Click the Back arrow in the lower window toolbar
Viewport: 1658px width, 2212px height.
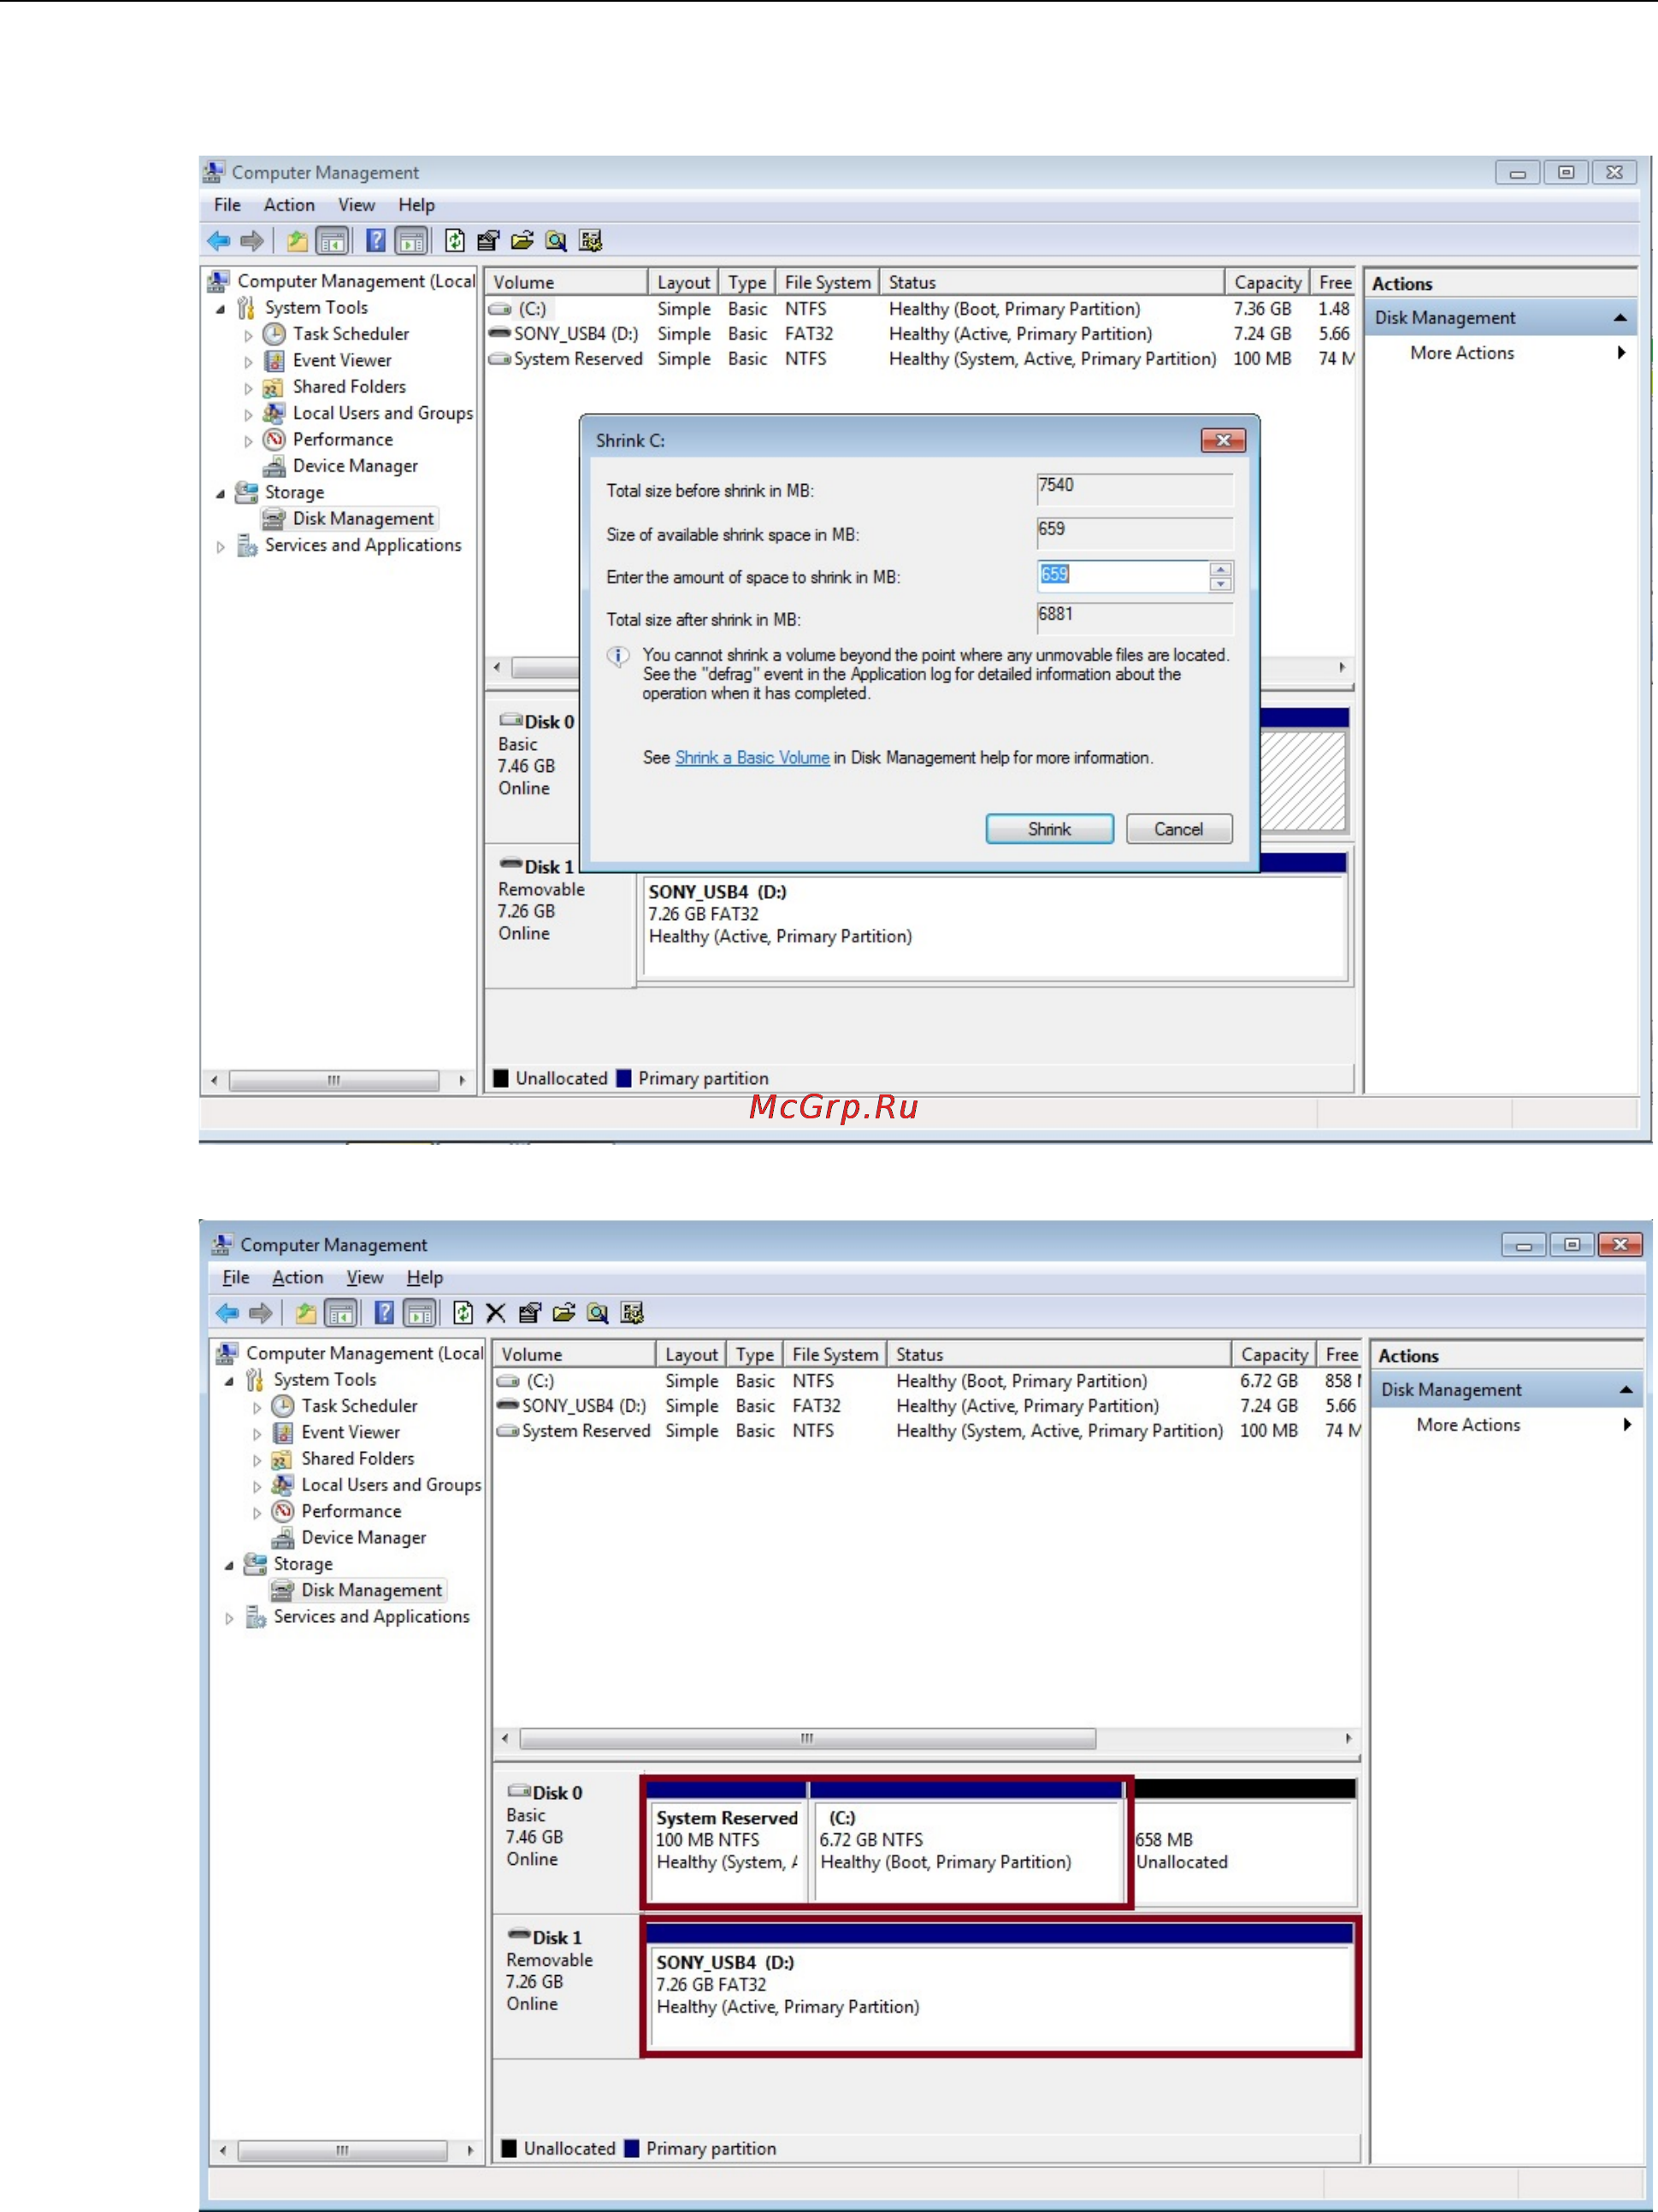(227, 1313)
